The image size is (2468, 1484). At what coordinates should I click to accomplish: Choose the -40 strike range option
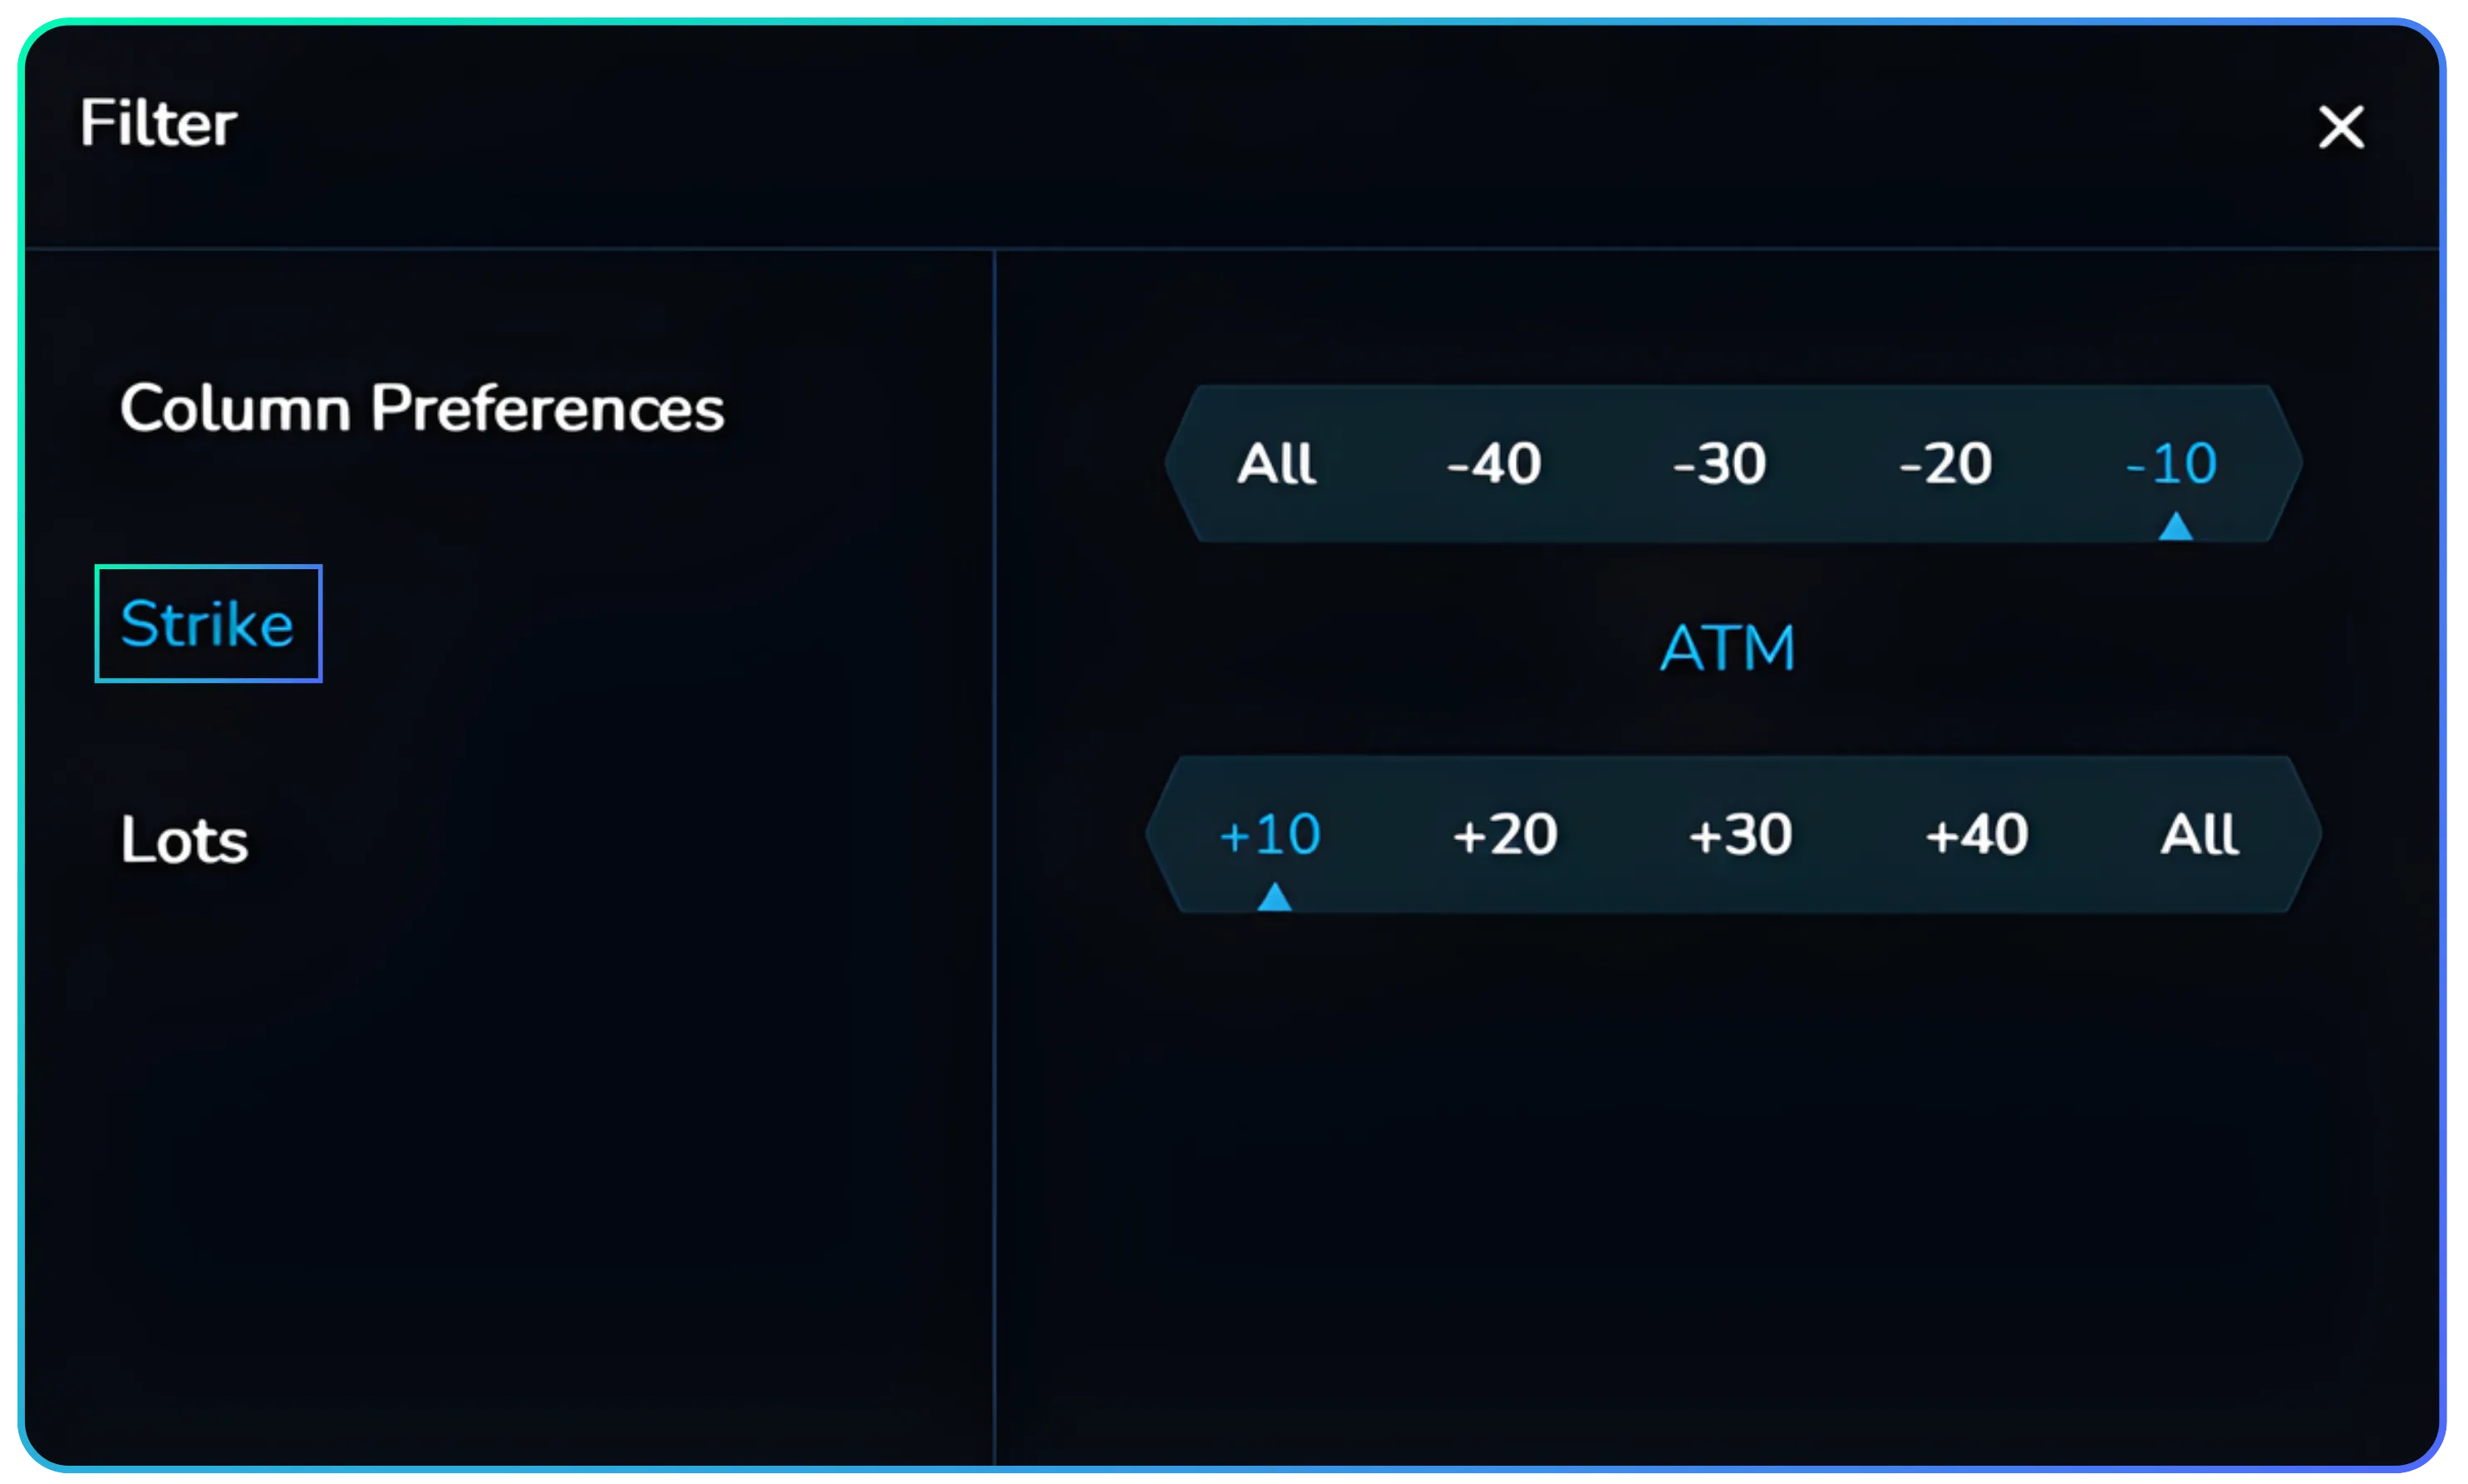[1494, 464]
